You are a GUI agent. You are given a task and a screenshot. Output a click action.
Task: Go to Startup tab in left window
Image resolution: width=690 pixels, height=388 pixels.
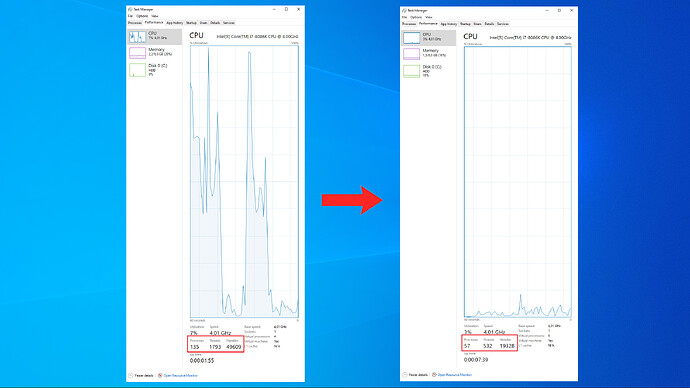[191, 23]
